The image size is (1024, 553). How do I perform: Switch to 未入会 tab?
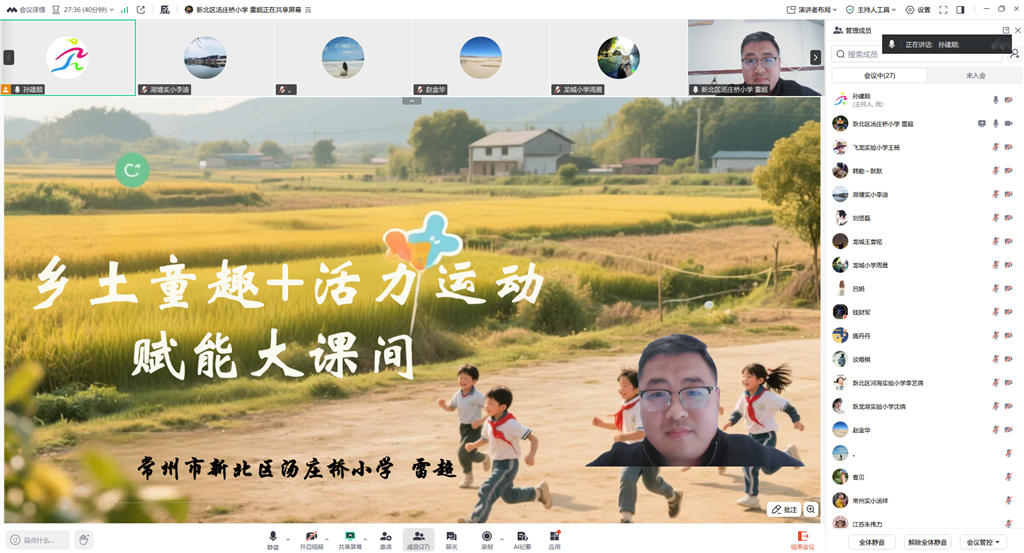point(976,76)
